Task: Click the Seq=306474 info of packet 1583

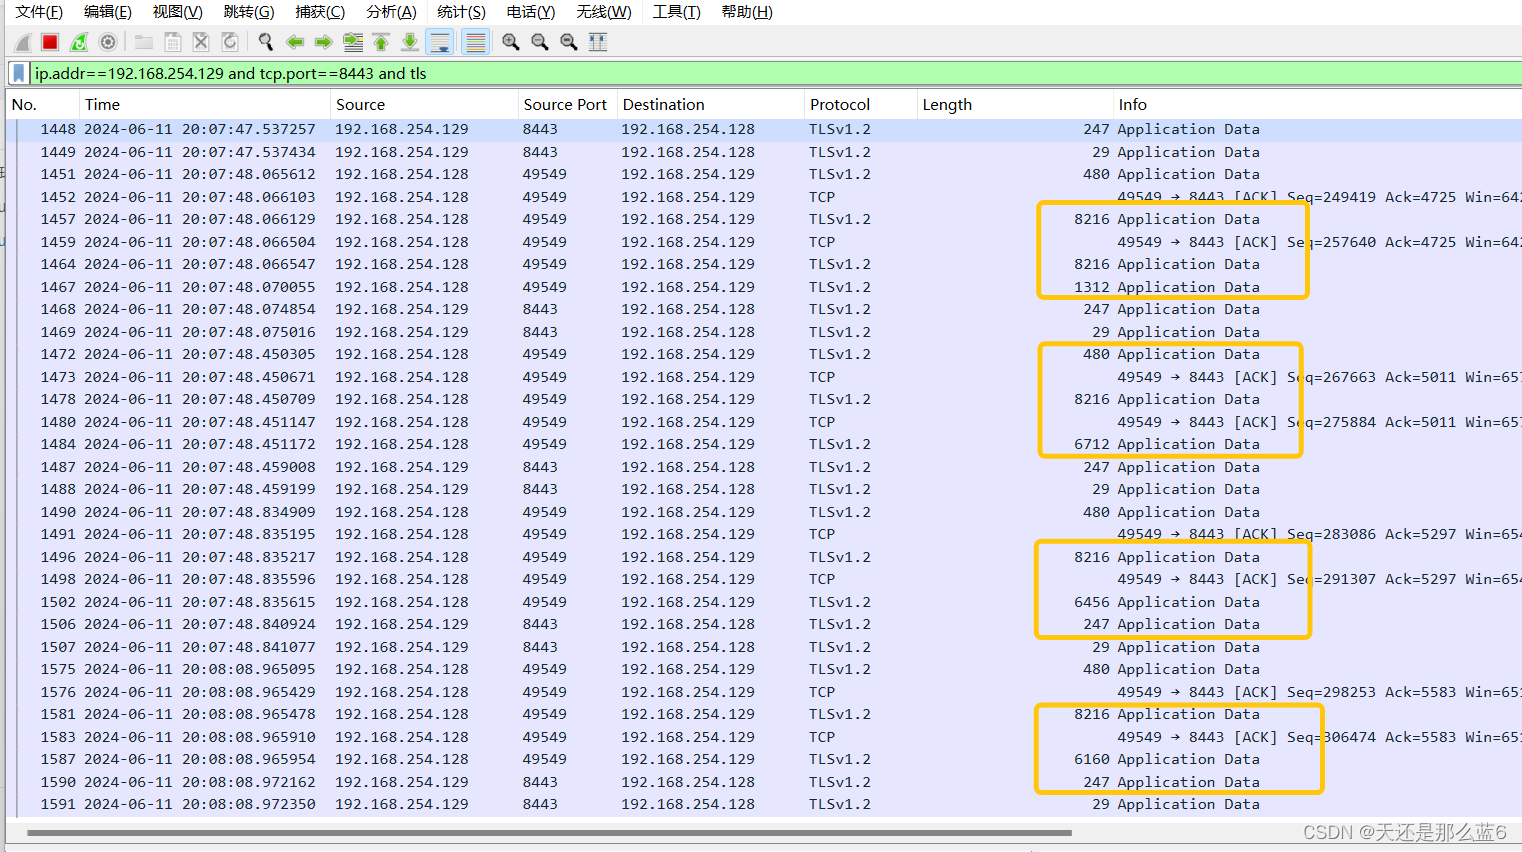Action: [1331, 737]
